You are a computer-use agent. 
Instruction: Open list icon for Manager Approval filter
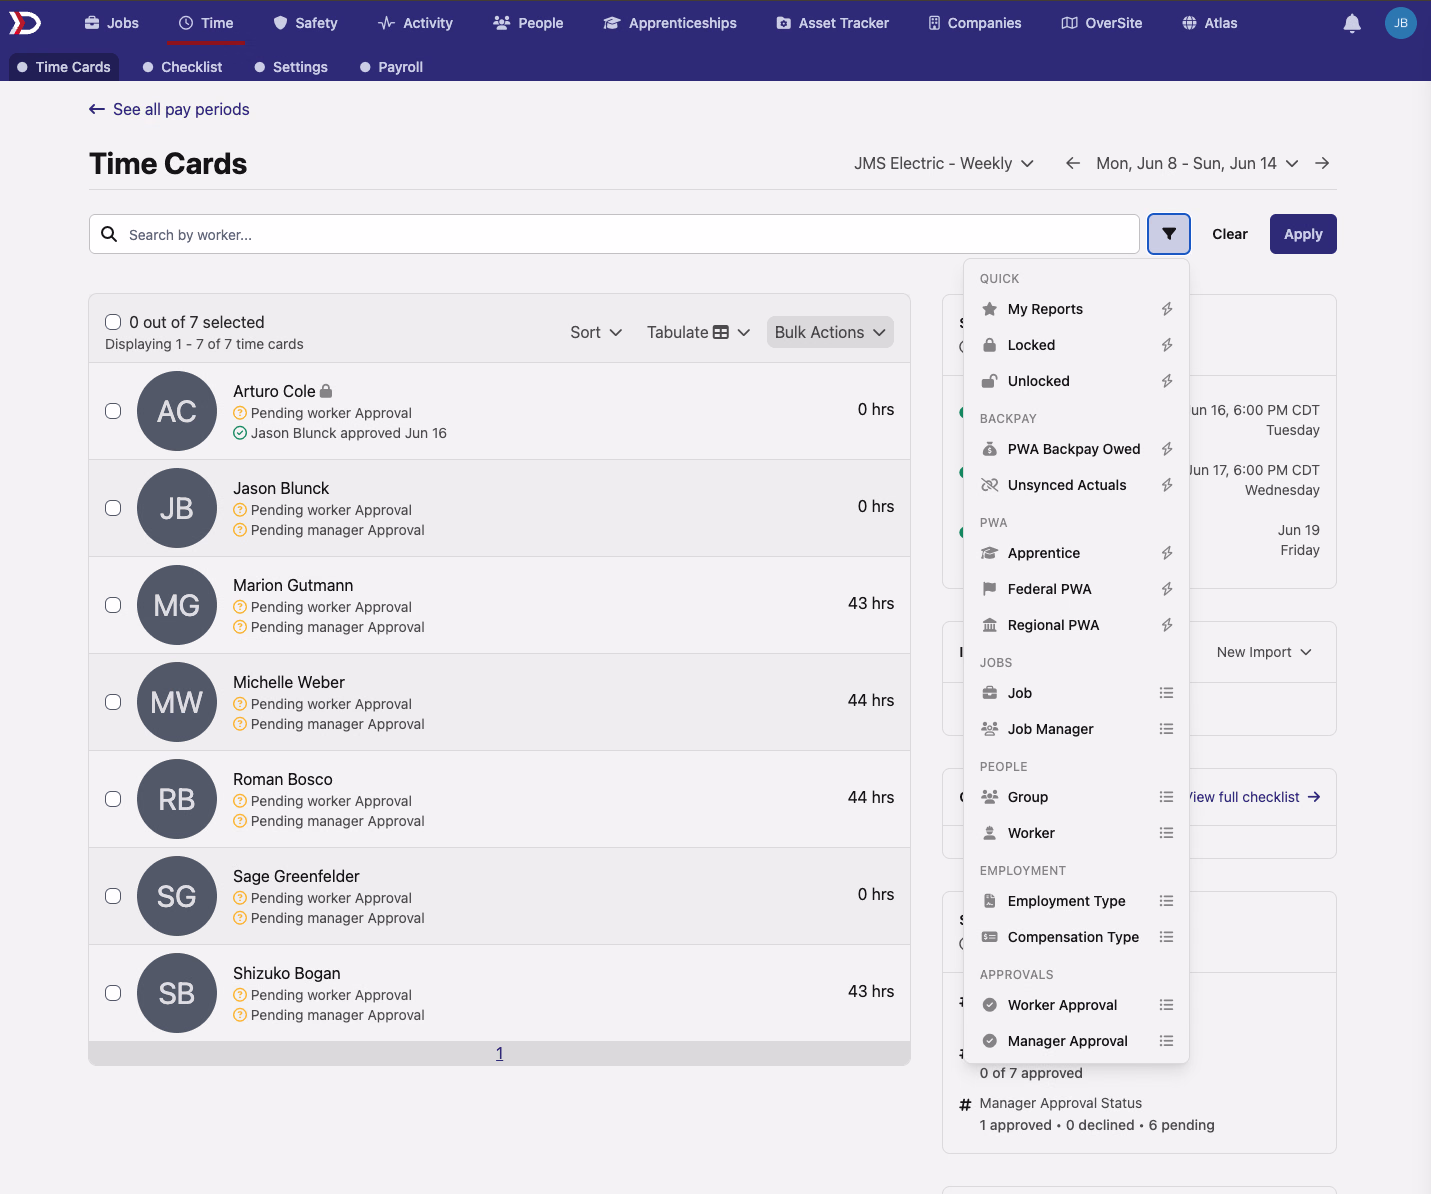1166,1041
